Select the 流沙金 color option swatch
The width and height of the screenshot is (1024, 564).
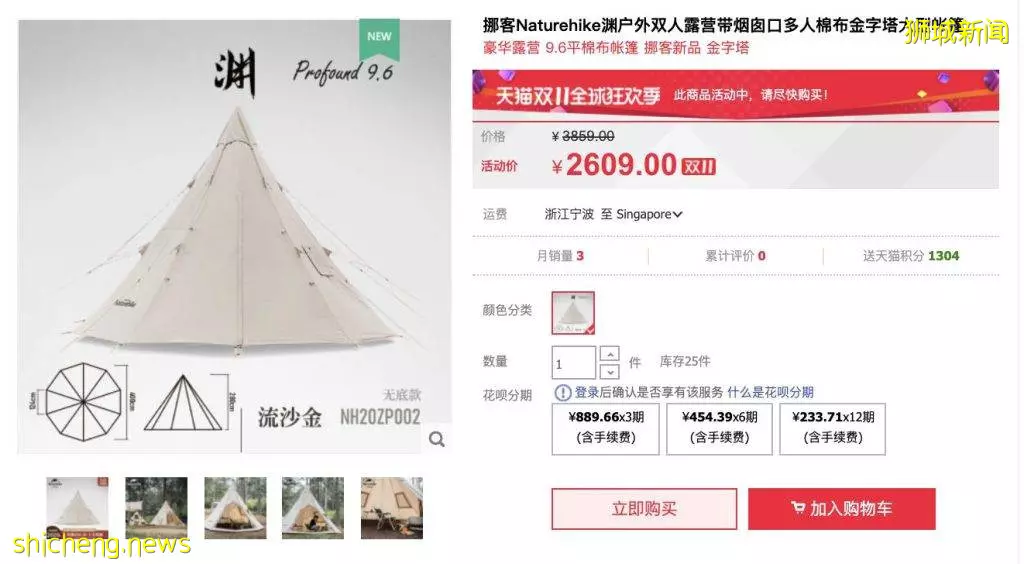coord(573,313)
